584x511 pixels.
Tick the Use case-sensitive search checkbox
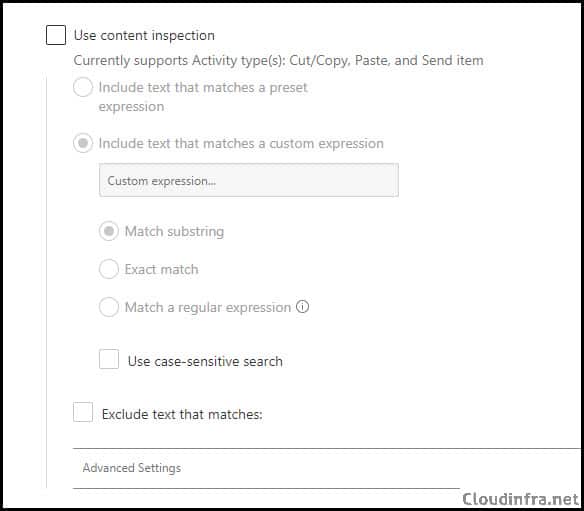point(109,359)
